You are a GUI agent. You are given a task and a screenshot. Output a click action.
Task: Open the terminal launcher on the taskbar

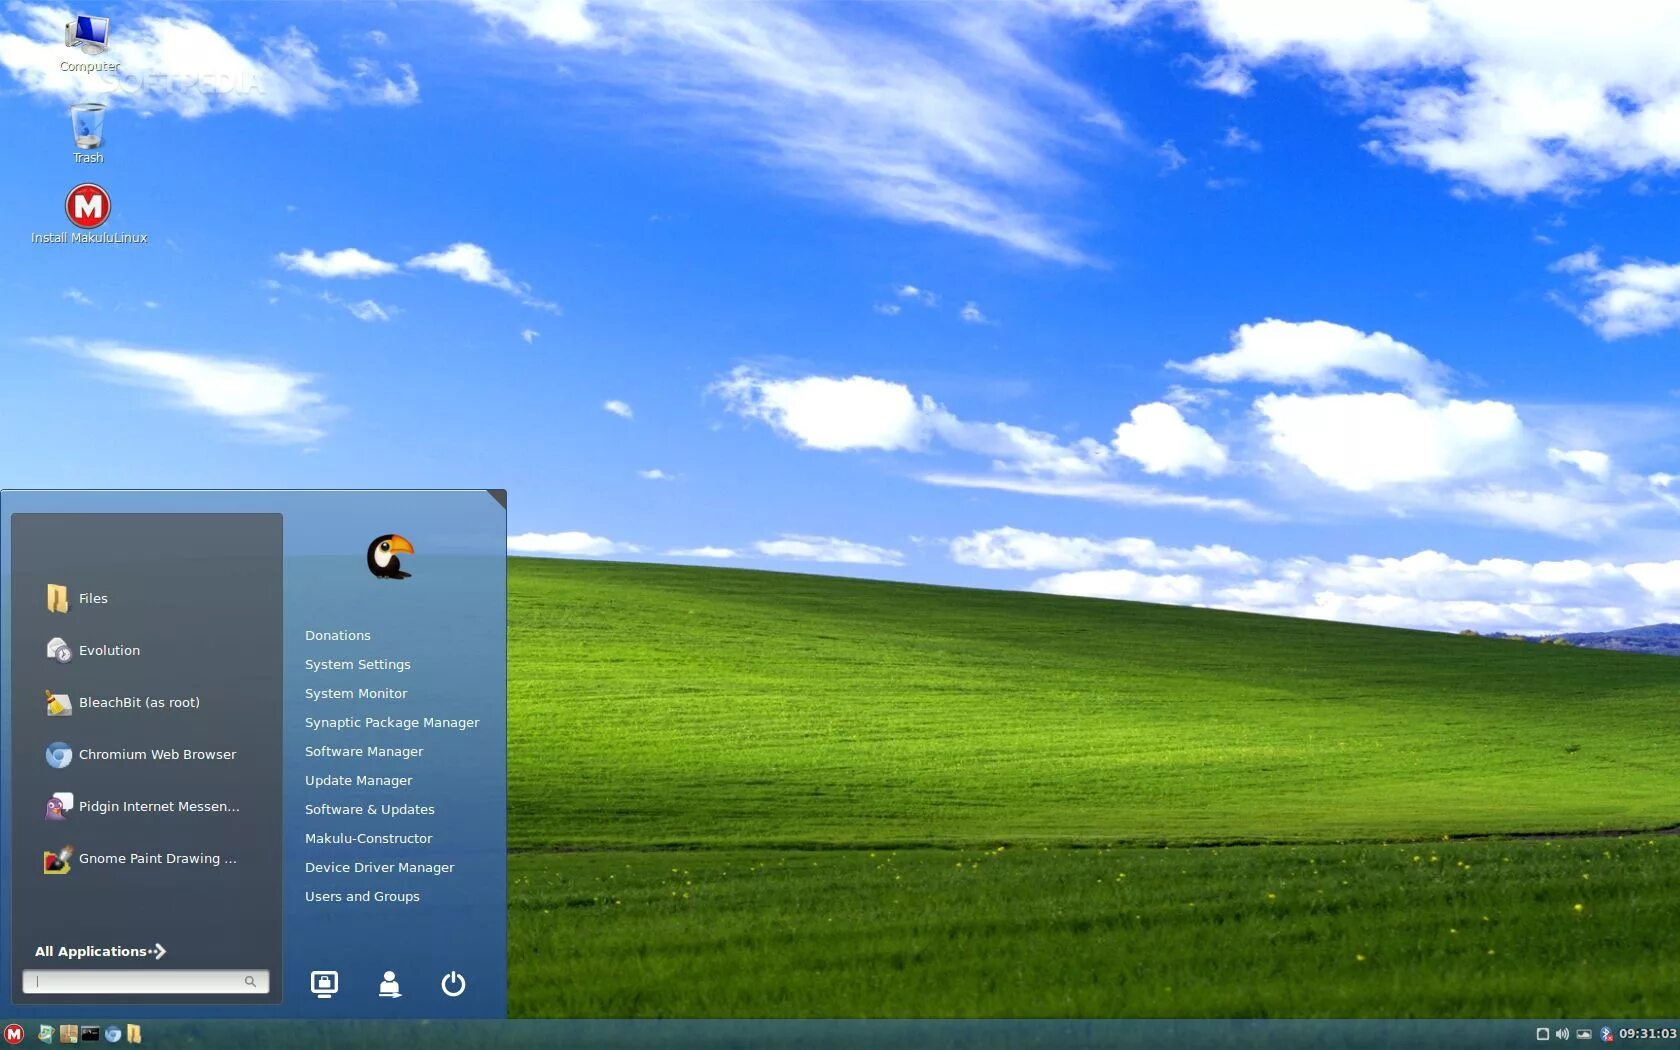click(x=90, y=1034)
